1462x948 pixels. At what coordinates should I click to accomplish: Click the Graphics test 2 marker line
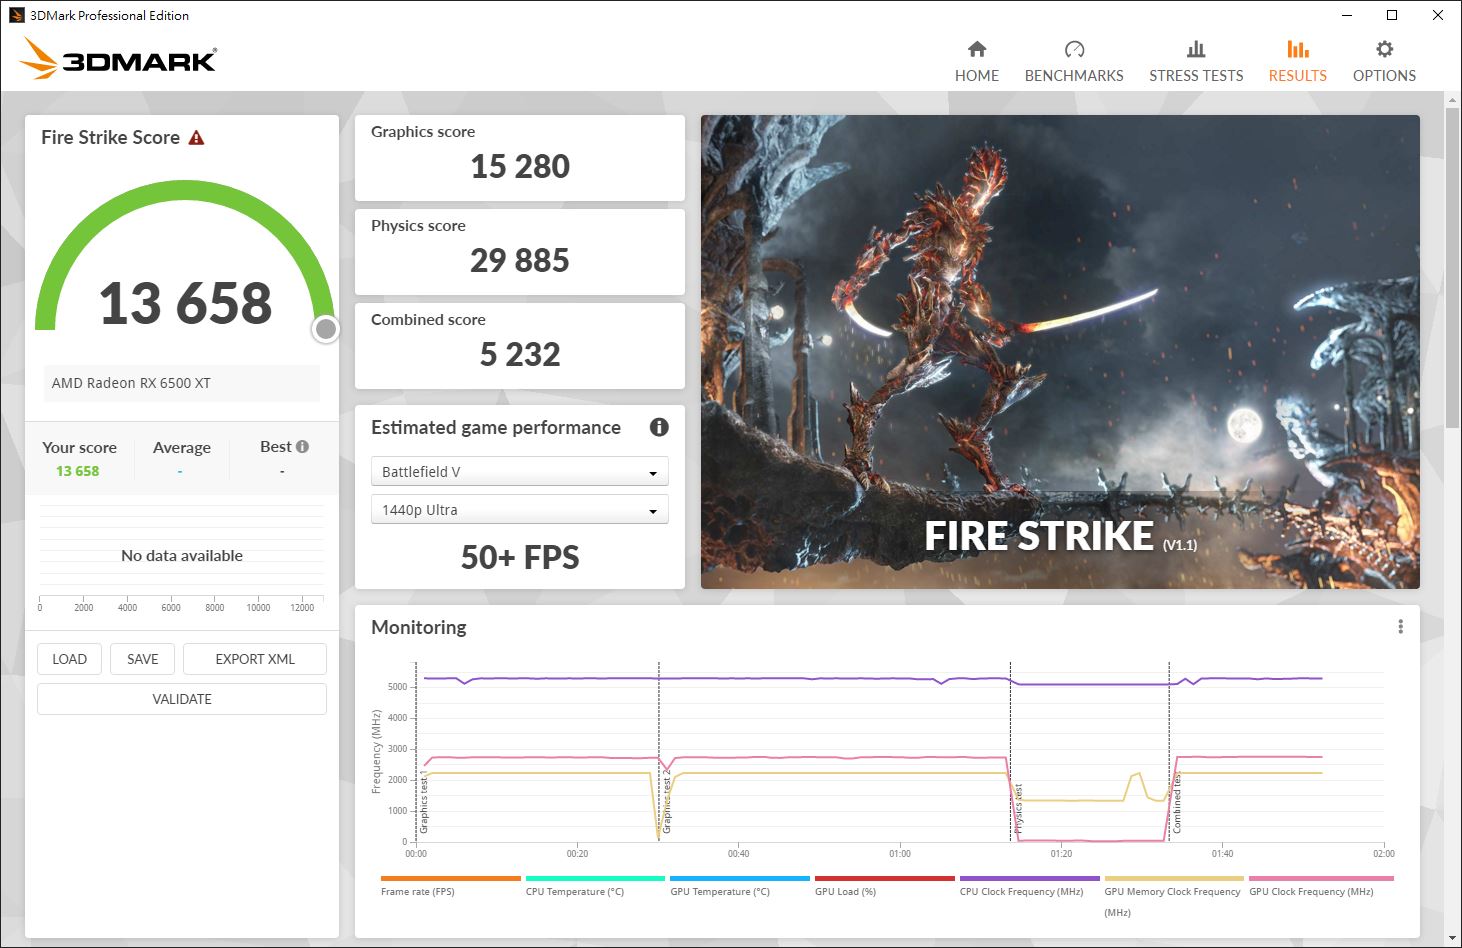click(x=659, y=750)
